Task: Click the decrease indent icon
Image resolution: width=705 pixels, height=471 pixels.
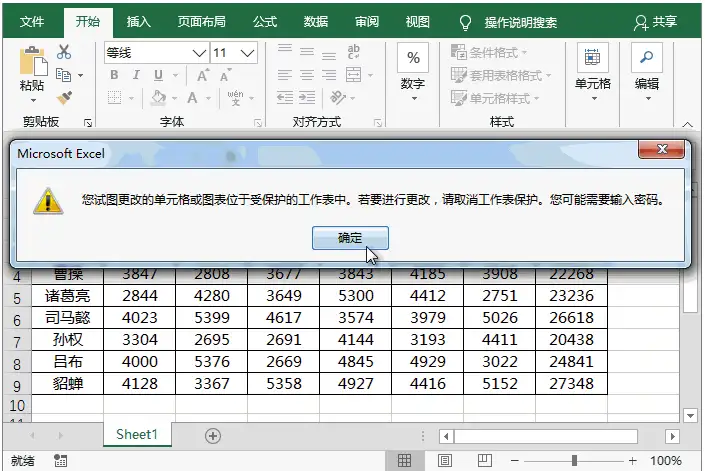Action: tap(285, 98)
